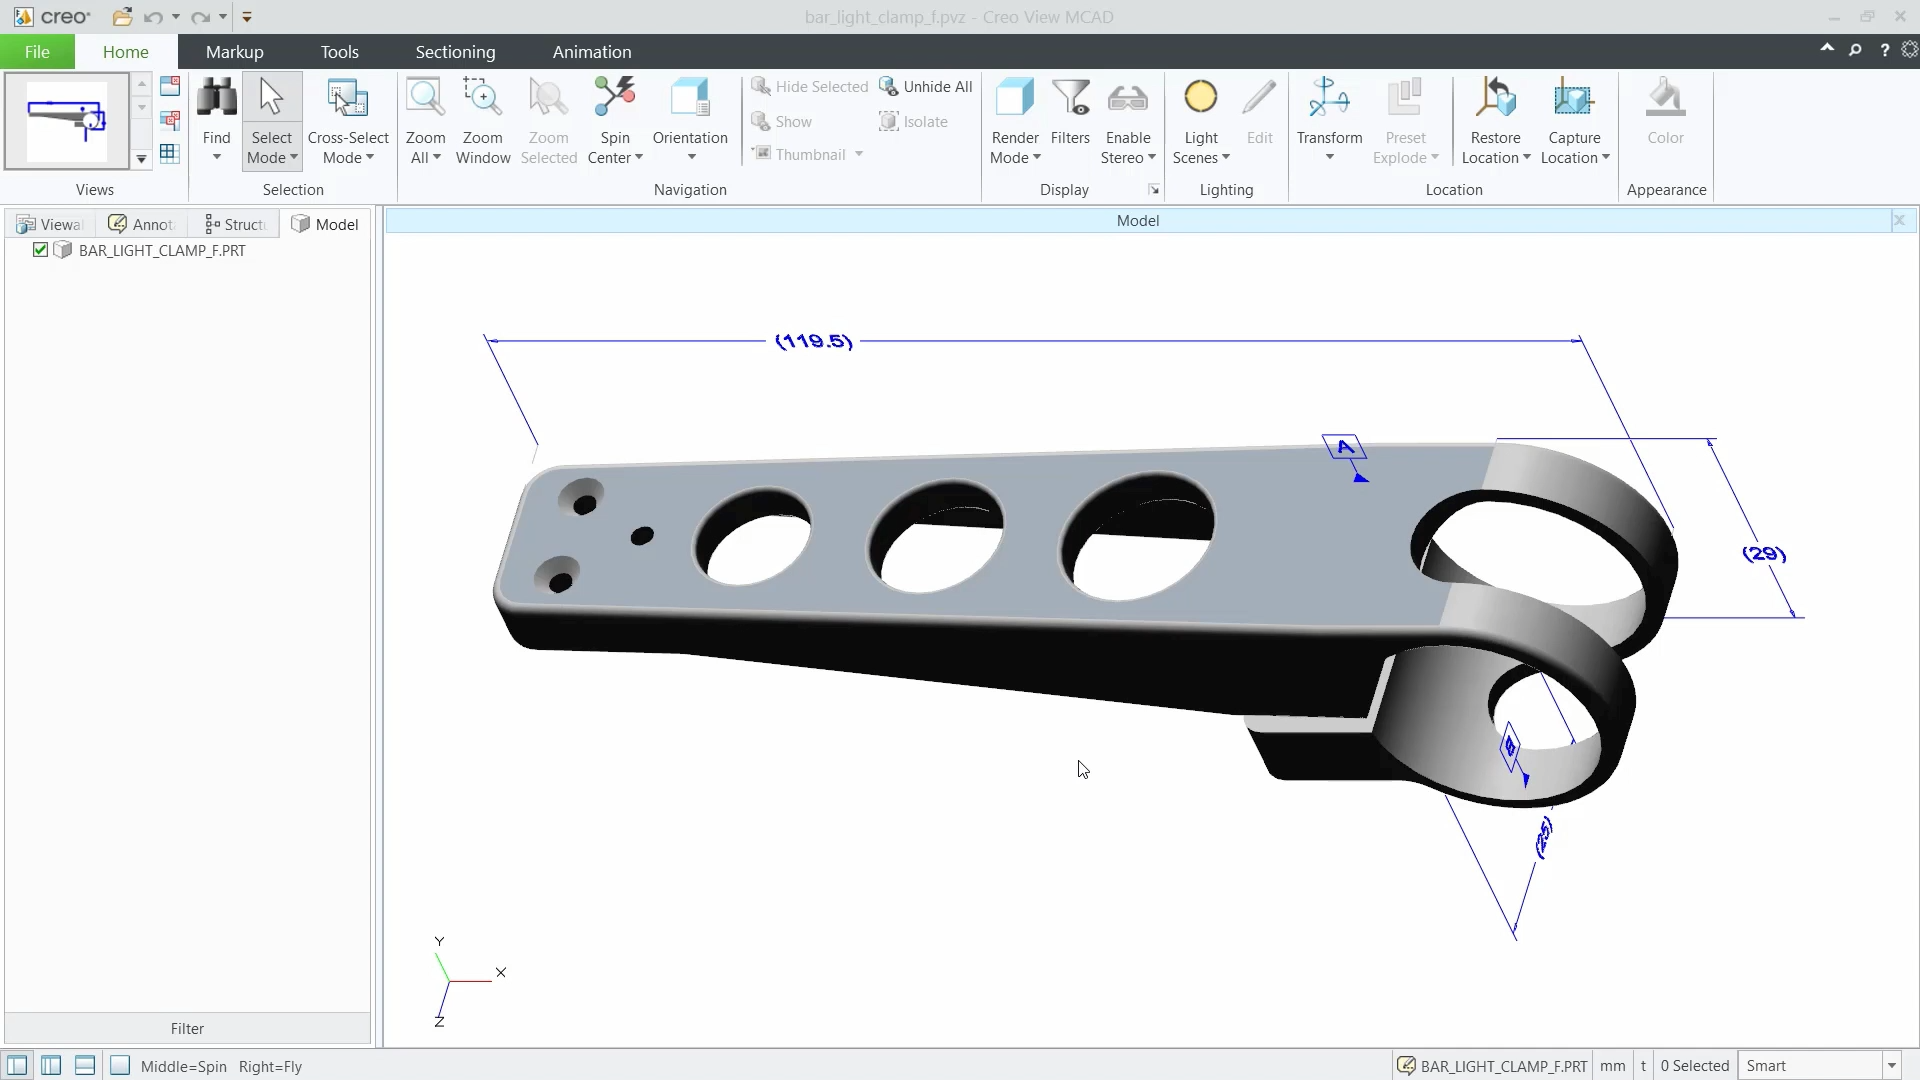Activate the Select Mode arrow tool

click(271, 98)
